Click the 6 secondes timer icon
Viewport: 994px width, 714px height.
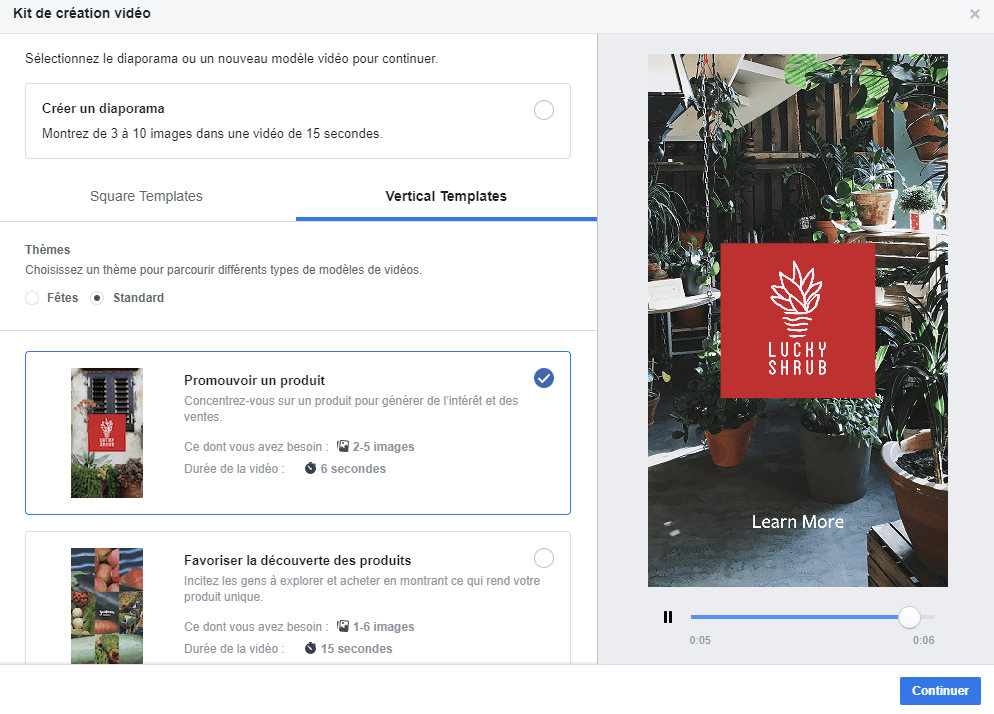click(310, 469)
